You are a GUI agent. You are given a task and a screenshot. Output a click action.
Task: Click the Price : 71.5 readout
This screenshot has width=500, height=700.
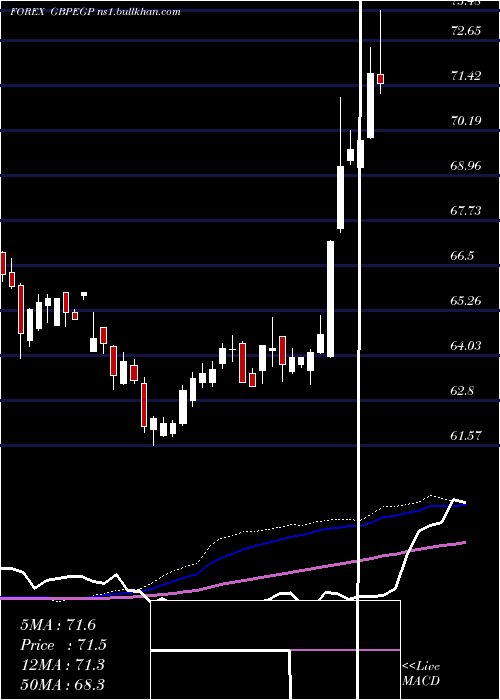pyautogui.click(x=64, y=645)
